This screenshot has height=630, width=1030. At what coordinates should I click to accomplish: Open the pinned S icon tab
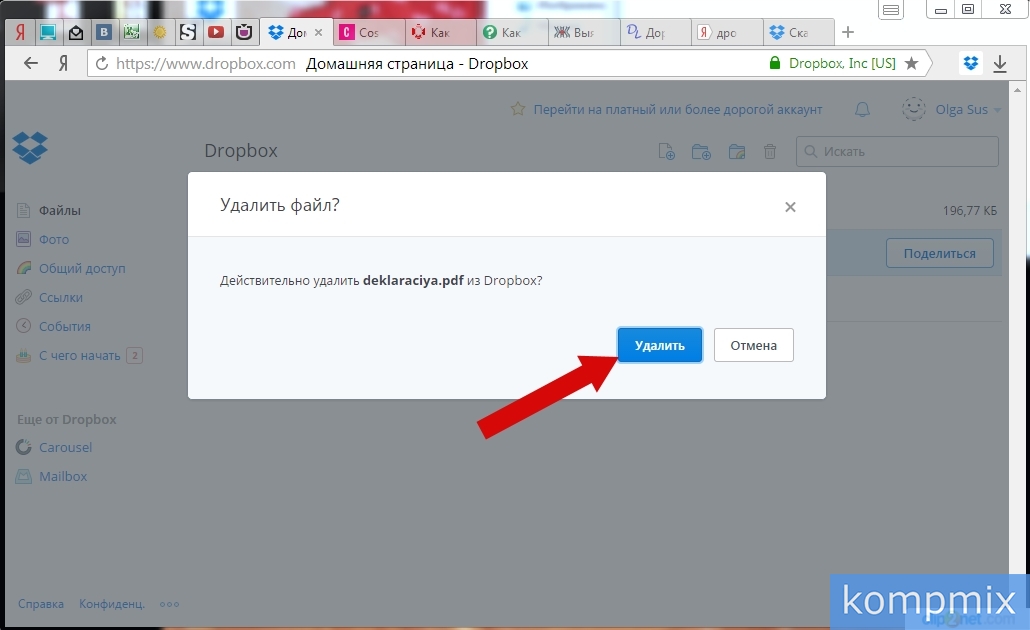188,32
